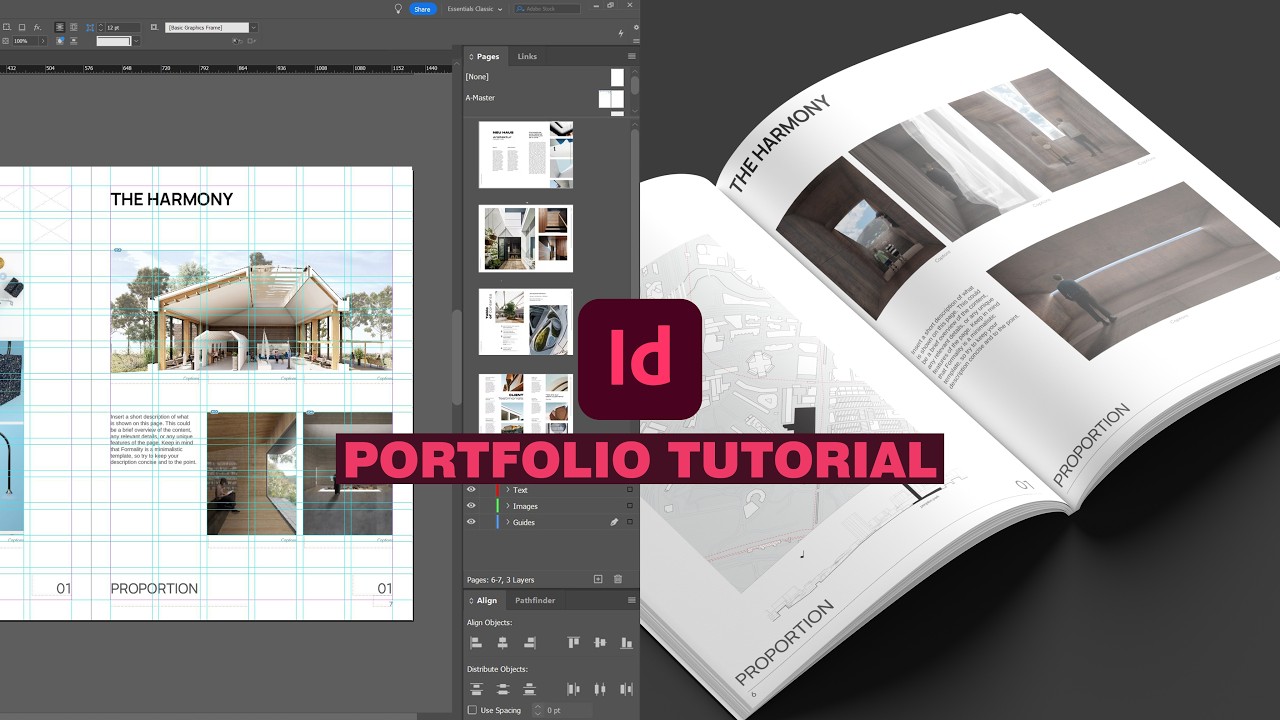Click selection square of Guides layer
Image resolution: width=1280 pixels, height=720 pixels.
click(630, 522)
